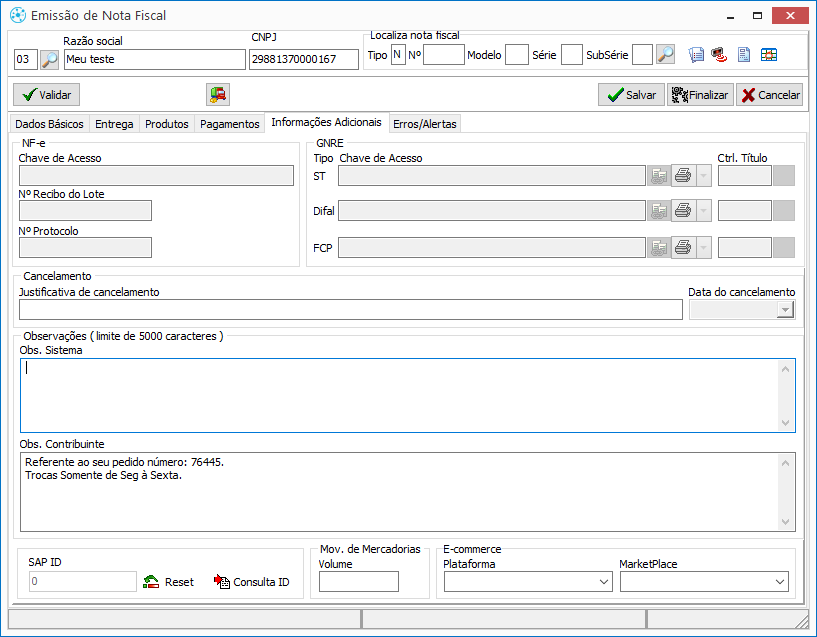Viewport: 817px width, 637px height.
Task: Click the NF-e Chave de Acesso field
Action: click(156, 176)
